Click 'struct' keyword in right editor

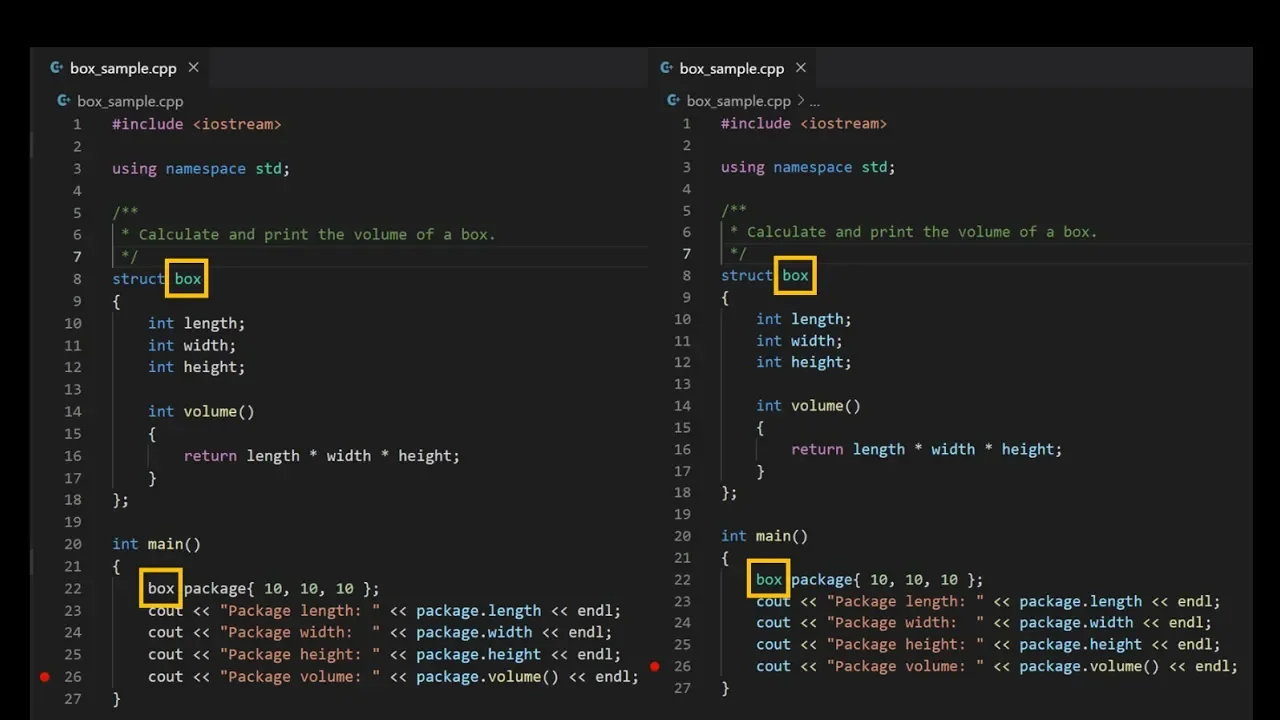point(747,275)
